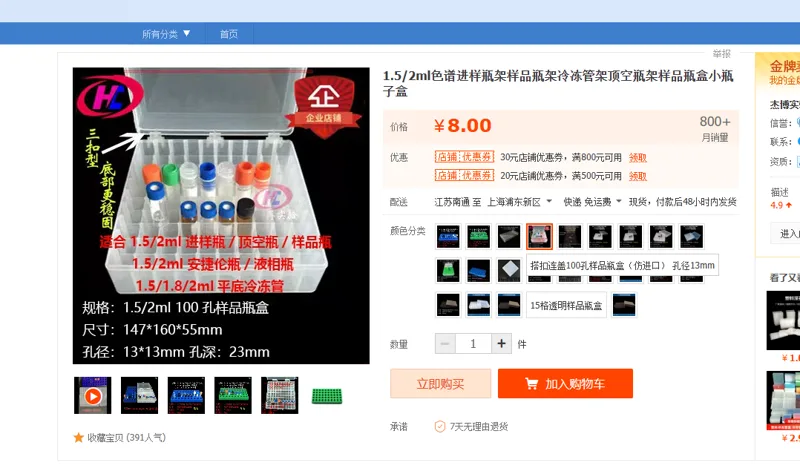Click the star icon to favorite the item
This screenshot has width=800, height=474.
coord(79,437)
